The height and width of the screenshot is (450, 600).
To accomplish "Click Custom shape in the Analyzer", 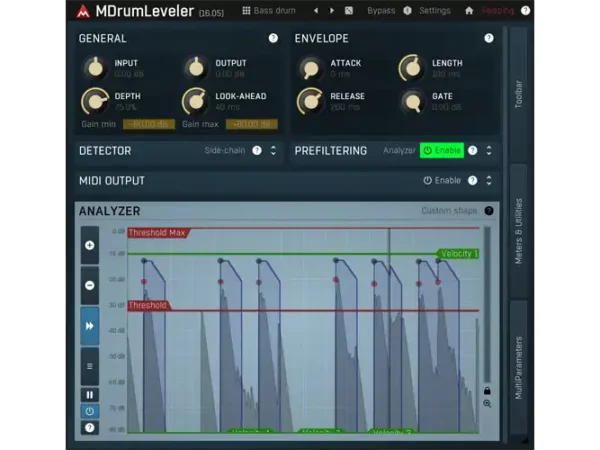I will tap(449, 210).
